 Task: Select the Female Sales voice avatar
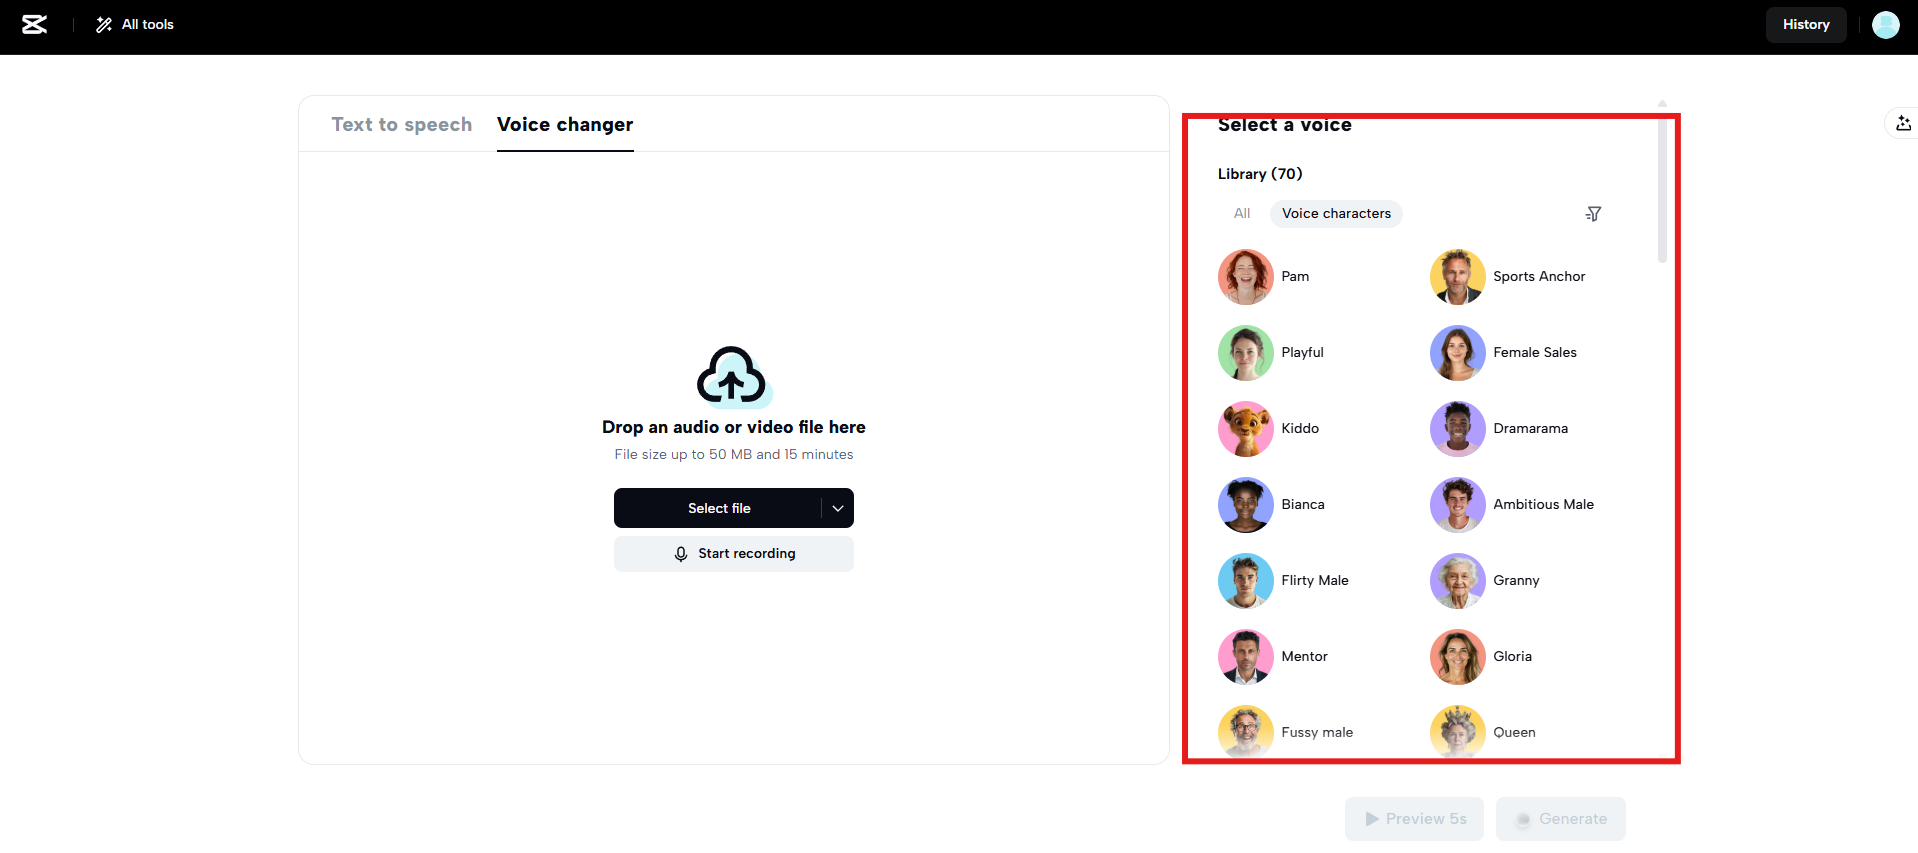(x=1458, y=353)
